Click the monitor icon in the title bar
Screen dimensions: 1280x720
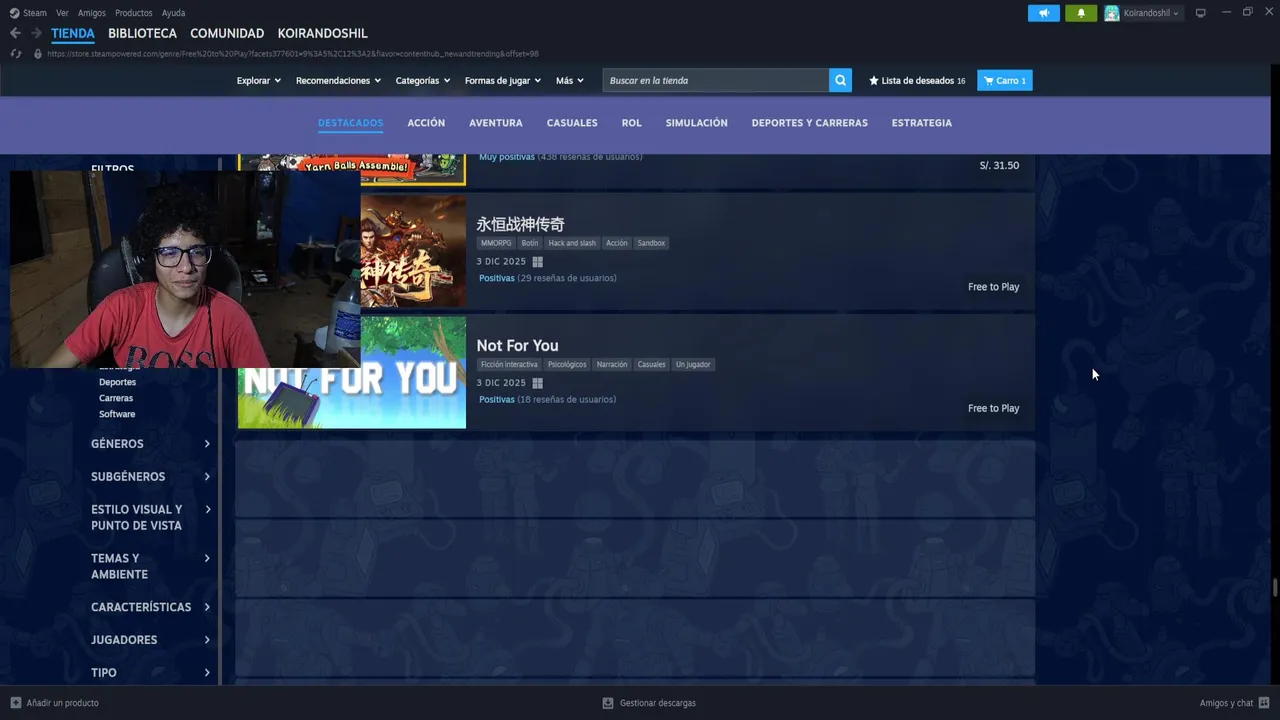tap(1201, 13)
